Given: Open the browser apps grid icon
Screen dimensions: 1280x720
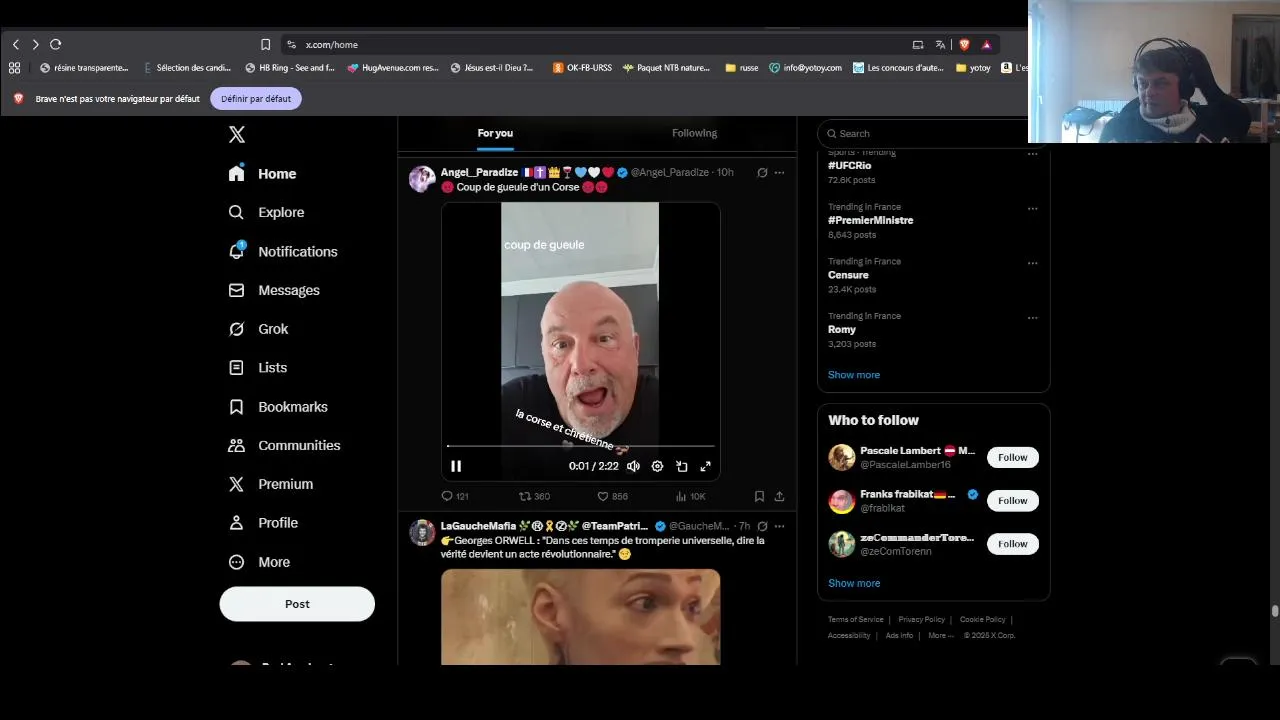Looking at the screenshot, I should pyautogui.click(x=14, y=68).
